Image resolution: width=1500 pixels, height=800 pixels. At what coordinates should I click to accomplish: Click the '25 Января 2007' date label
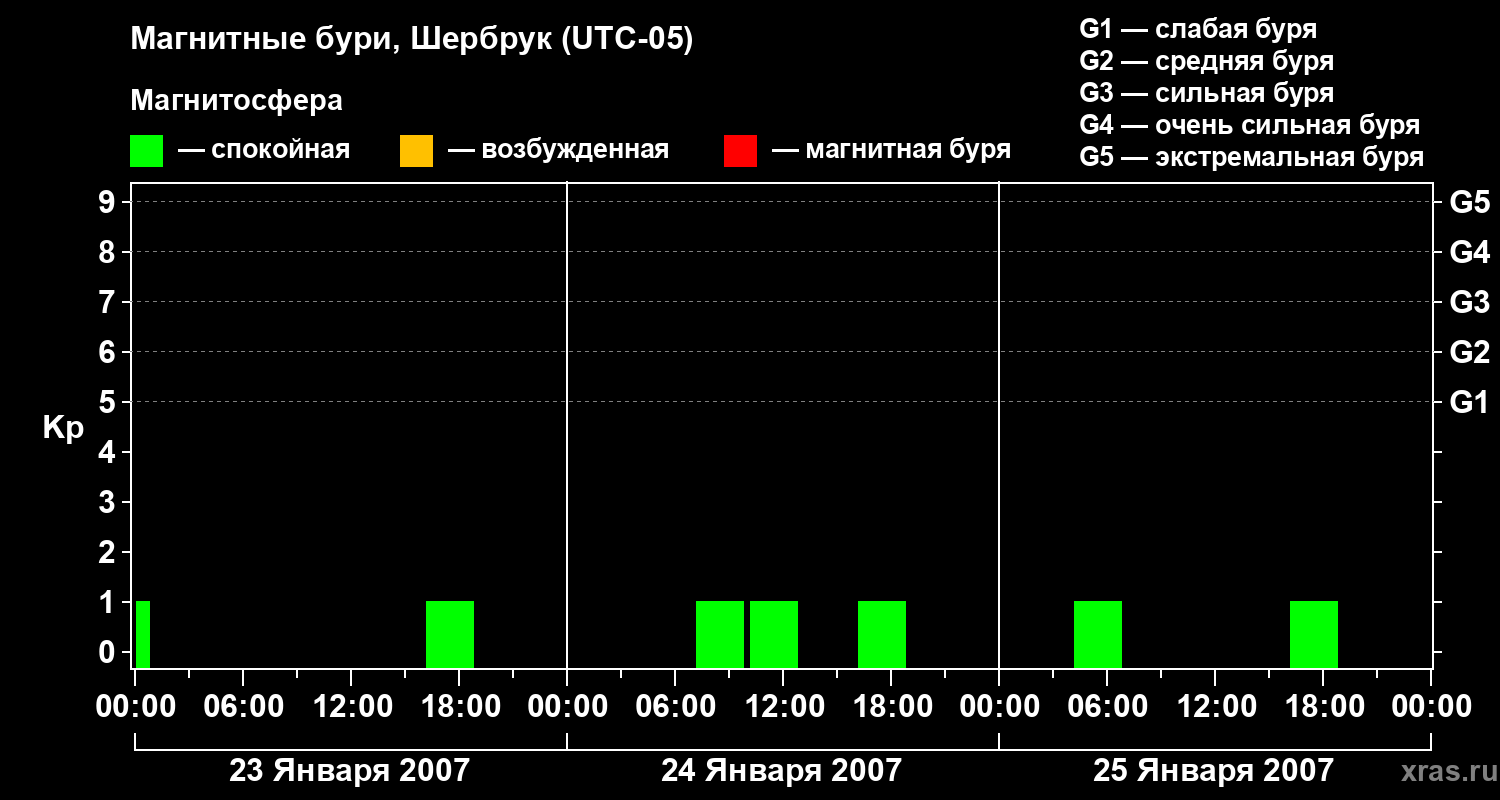click(1213, 771)
